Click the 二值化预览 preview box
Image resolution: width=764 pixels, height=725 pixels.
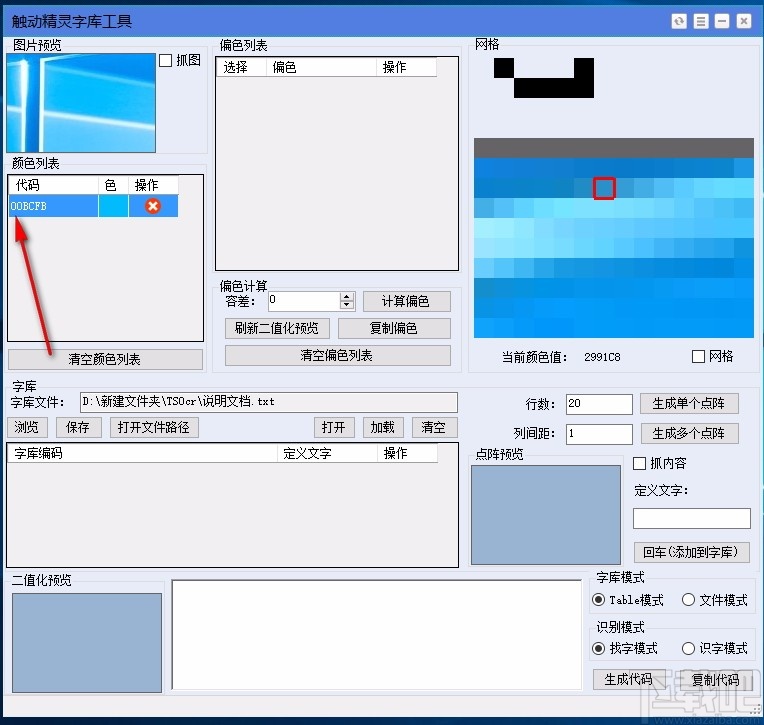tap(87, 643)
